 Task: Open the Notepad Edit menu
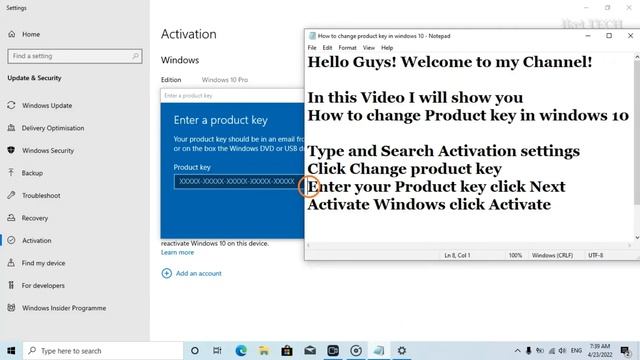tap(327, 48)
